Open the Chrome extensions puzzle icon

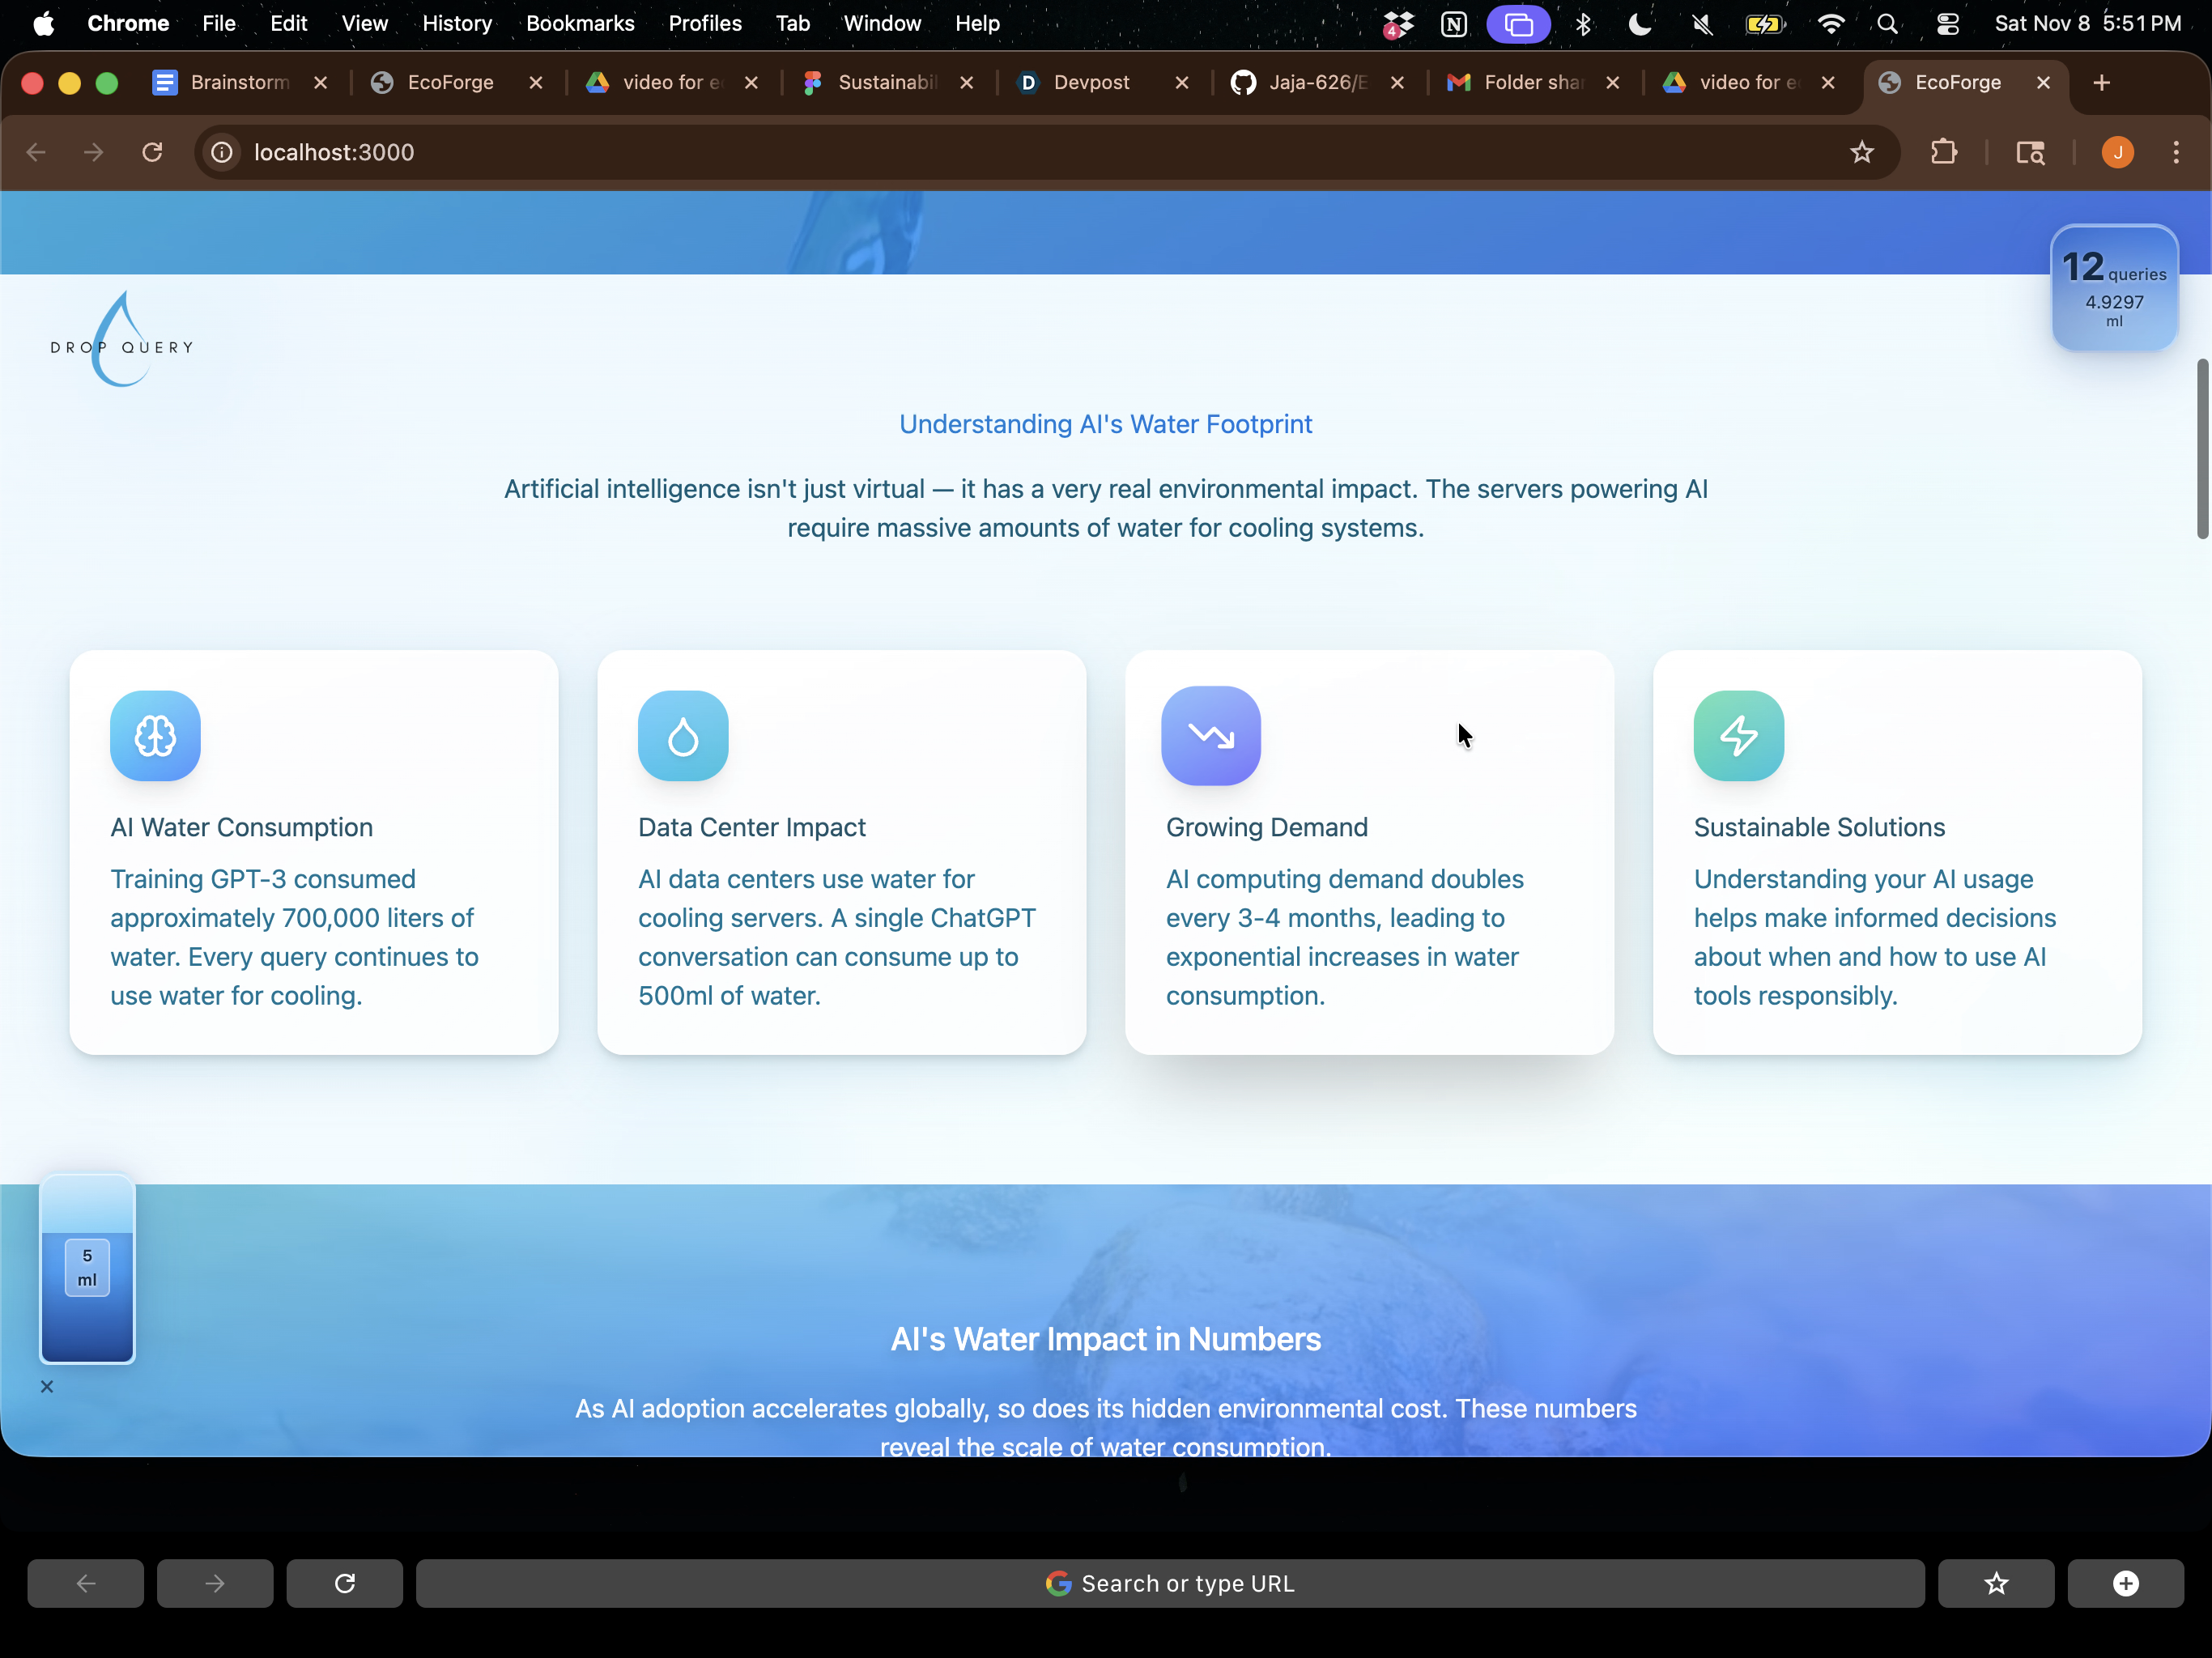pos(1943,152)
